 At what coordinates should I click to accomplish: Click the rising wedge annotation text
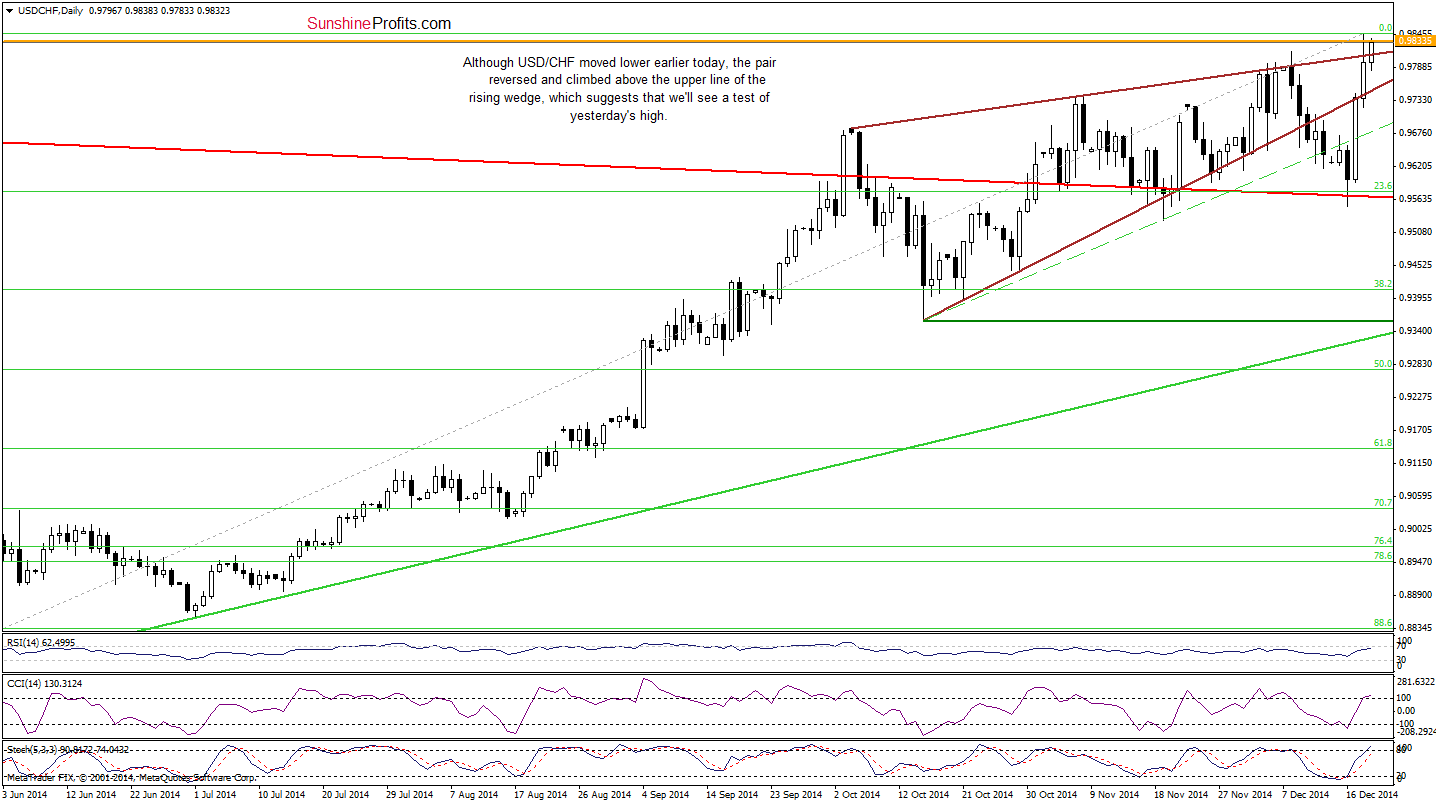[618, 89]
